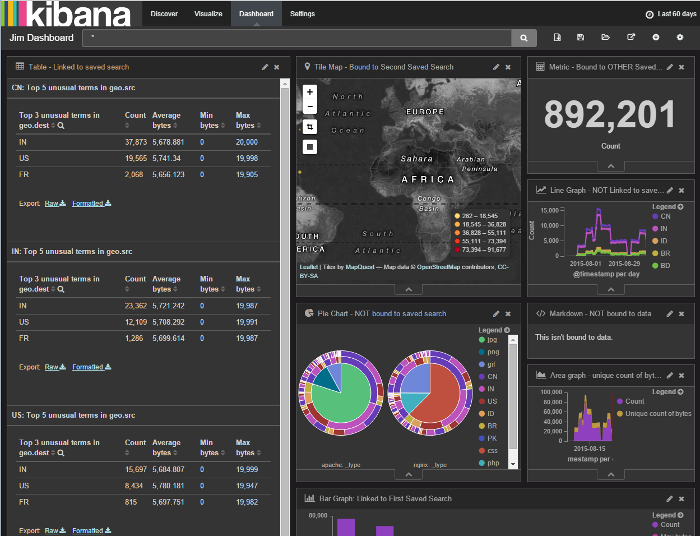The image size is (700, 536).
Task: Edit the Tile Map panel with pencil icon
Action: 496,67
